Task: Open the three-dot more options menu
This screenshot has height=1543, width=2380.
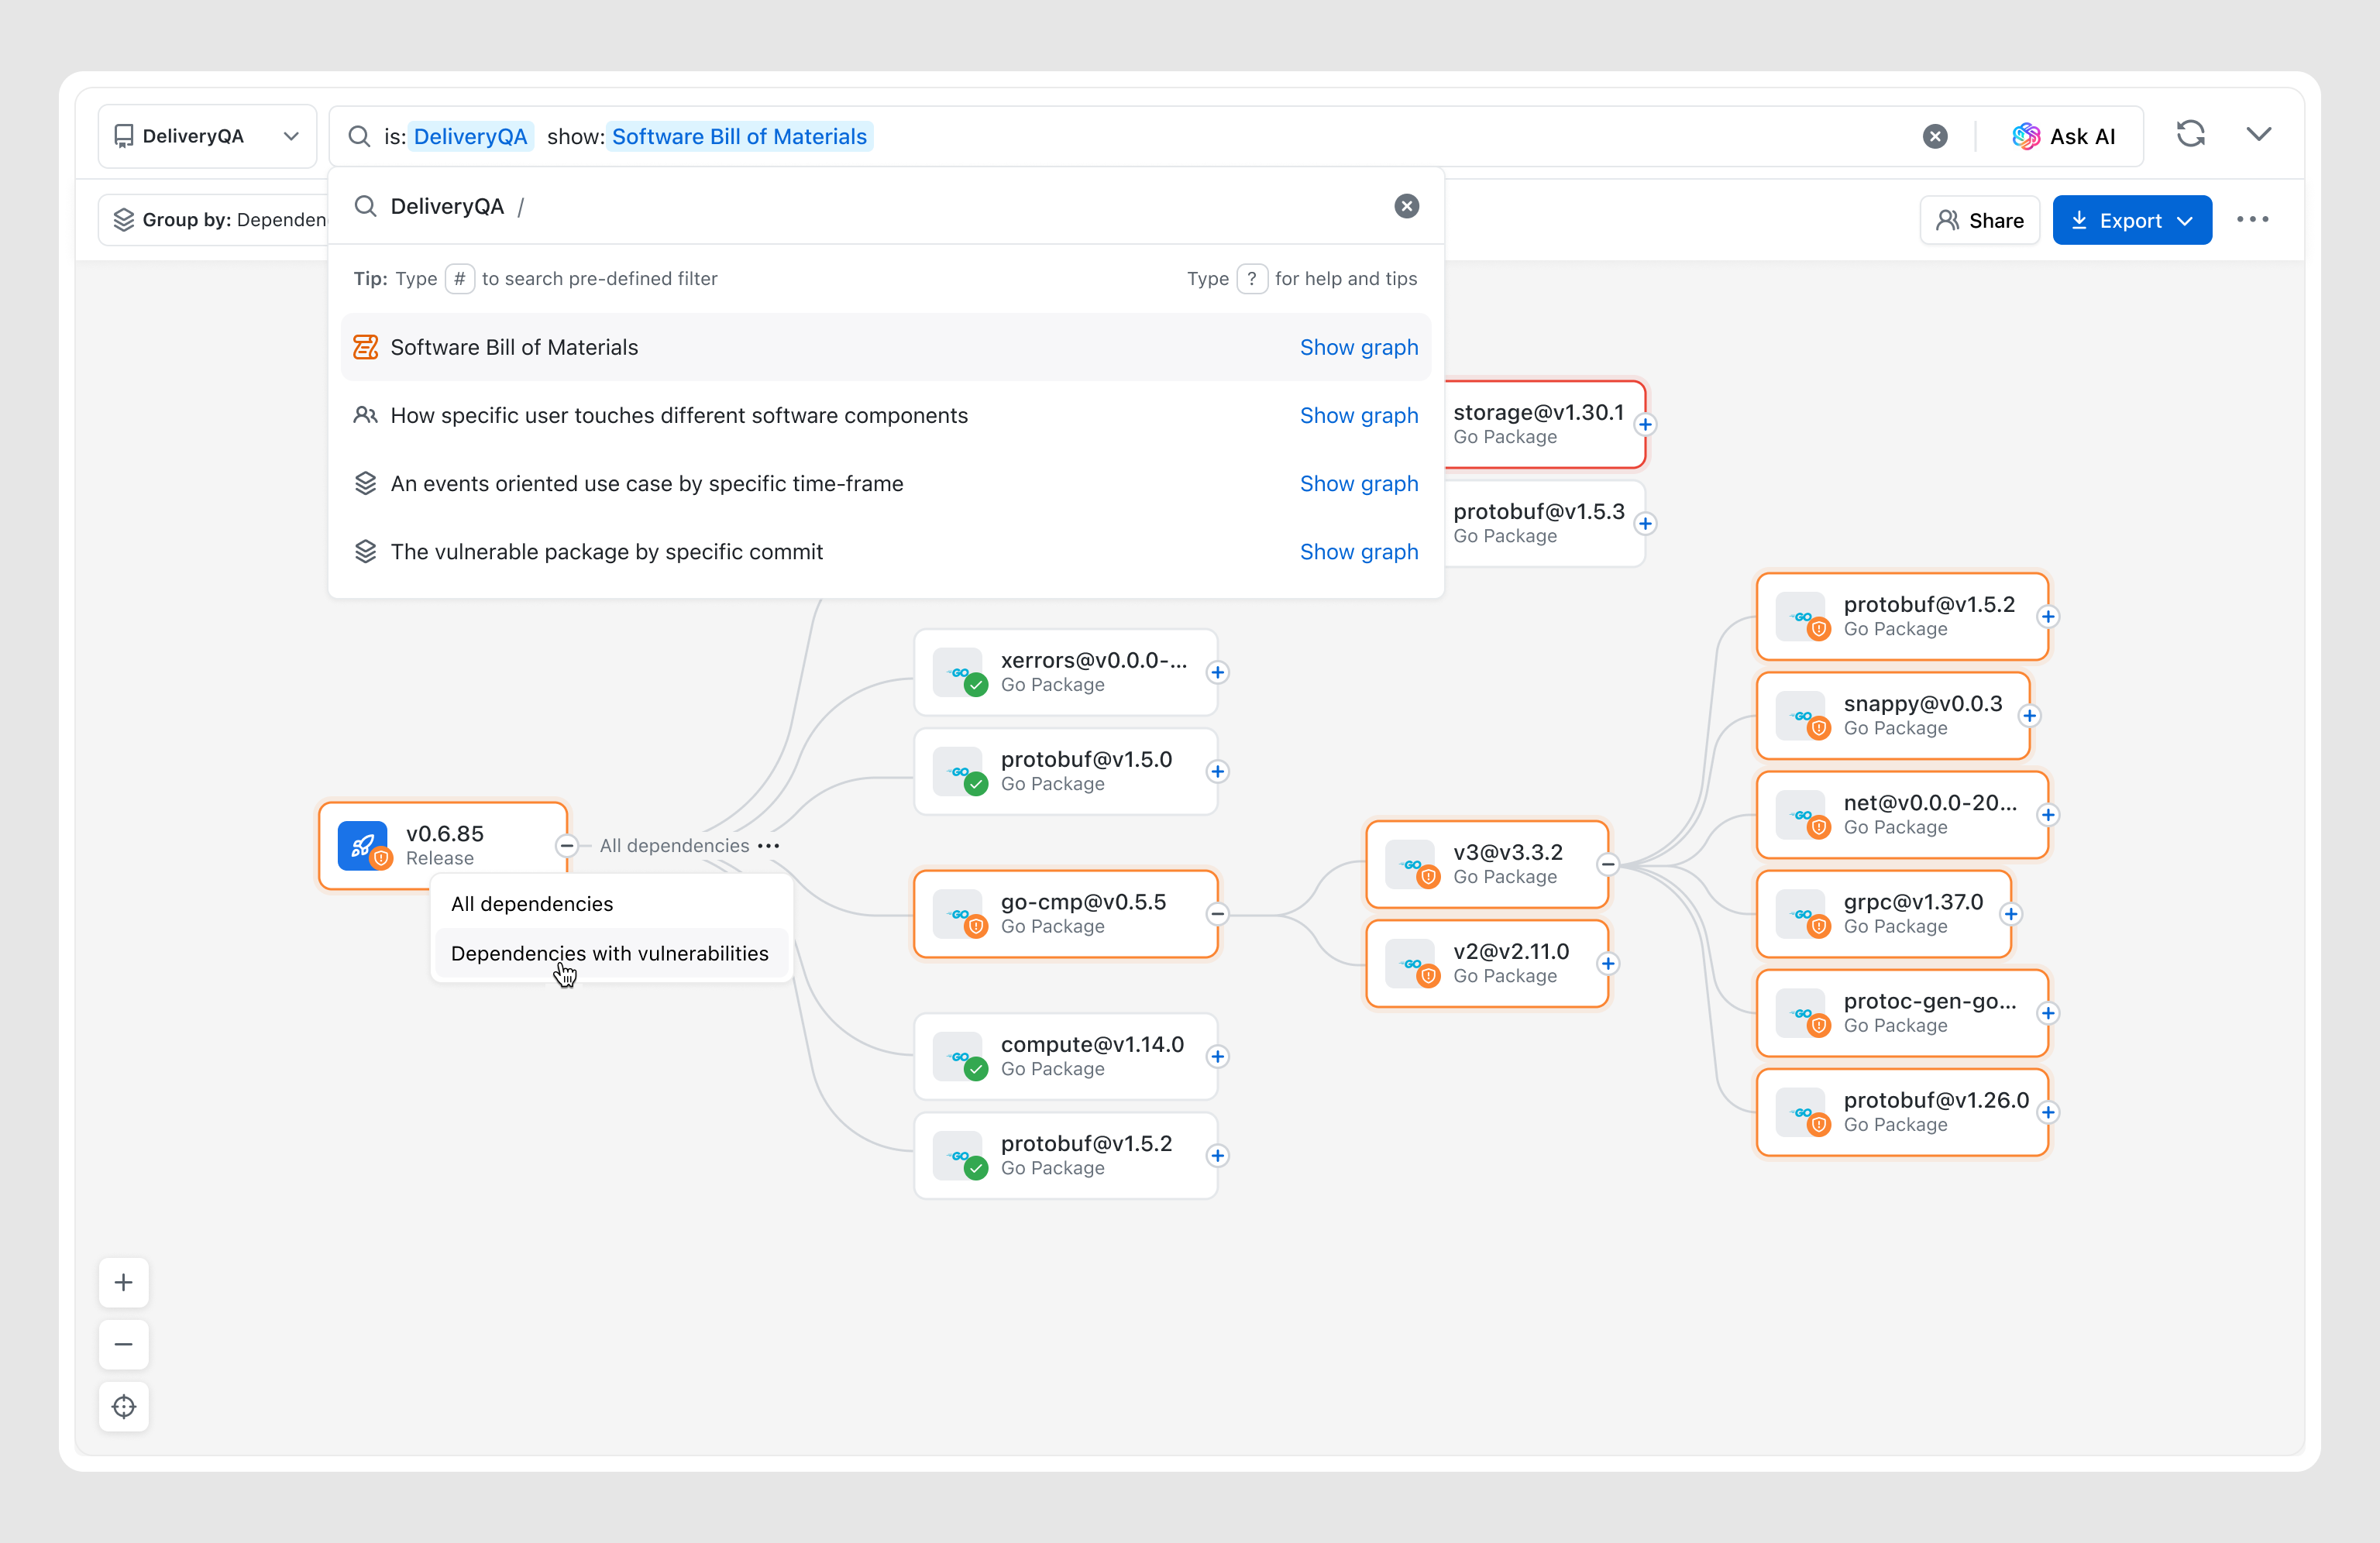Action: 2252,220
